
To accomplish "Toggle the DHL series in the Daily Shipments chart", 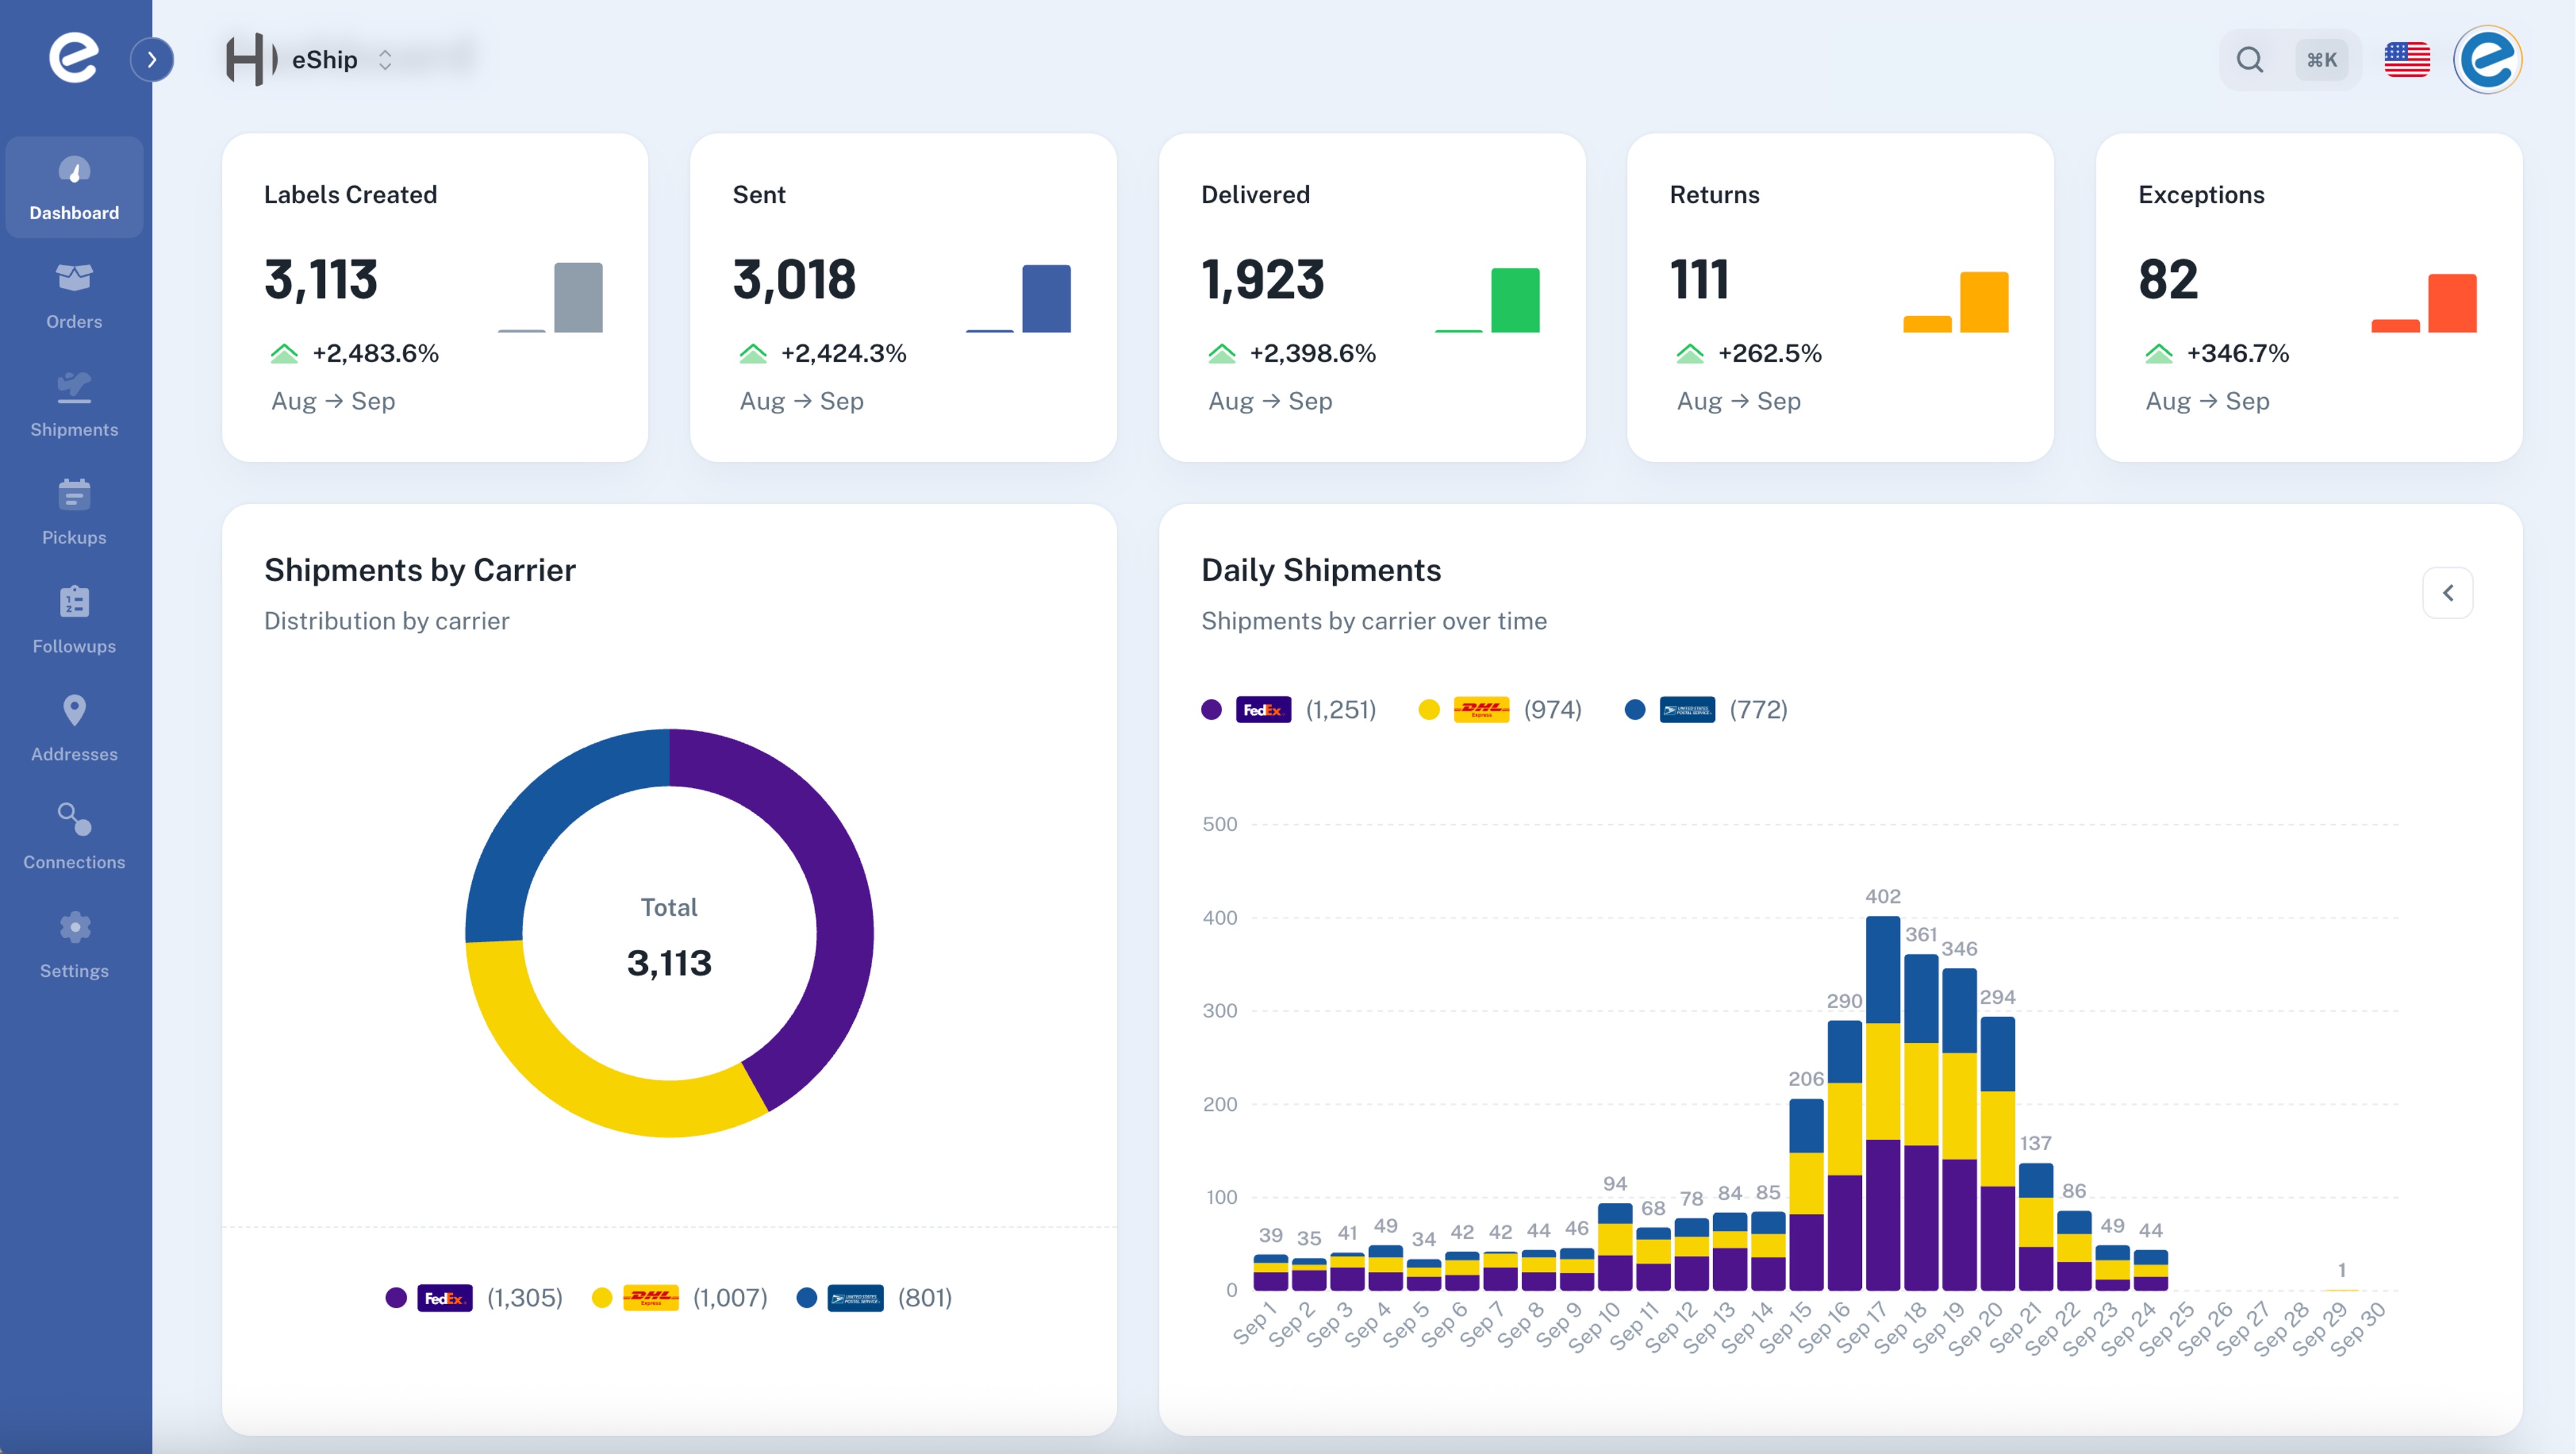I will (x=1500, y=709).
